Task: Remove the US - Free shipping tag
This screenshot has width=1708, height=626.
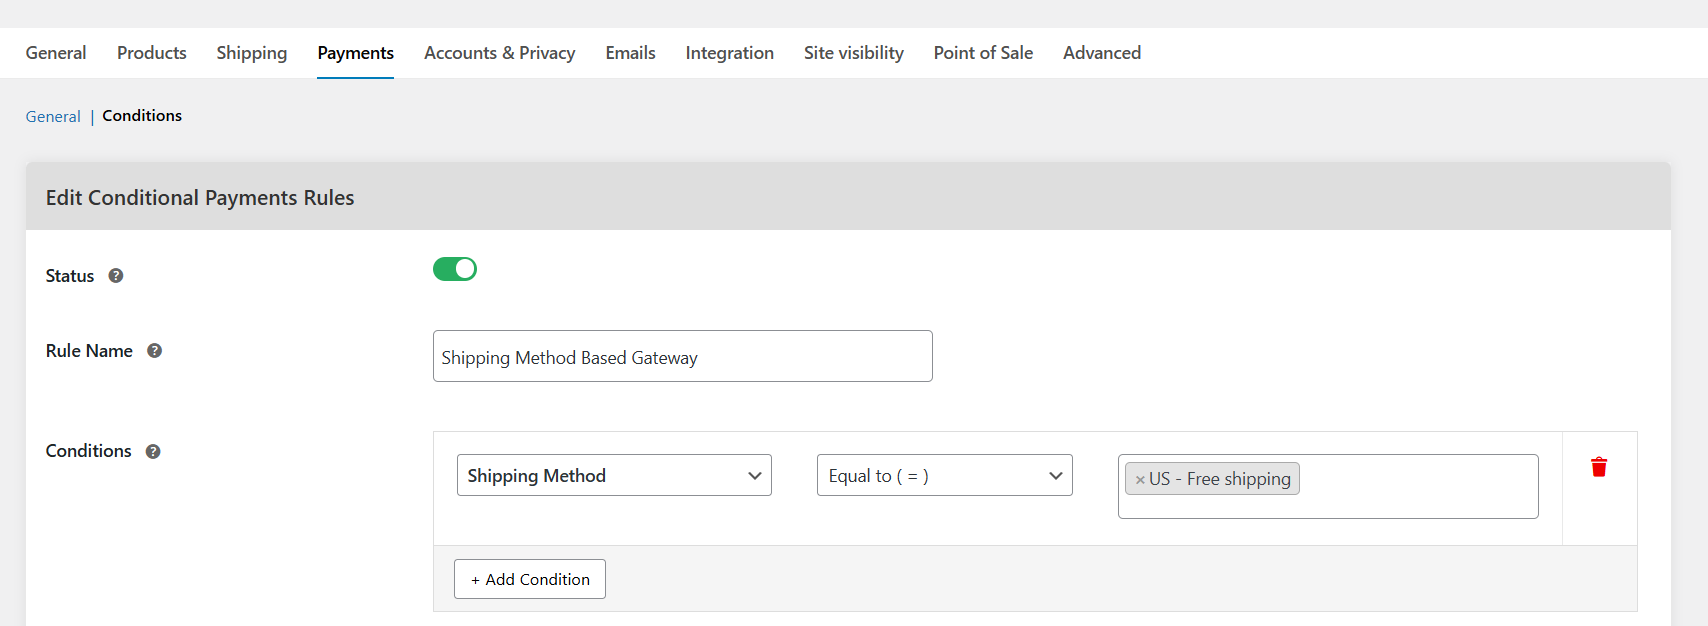Action: tap(1140, 480)
